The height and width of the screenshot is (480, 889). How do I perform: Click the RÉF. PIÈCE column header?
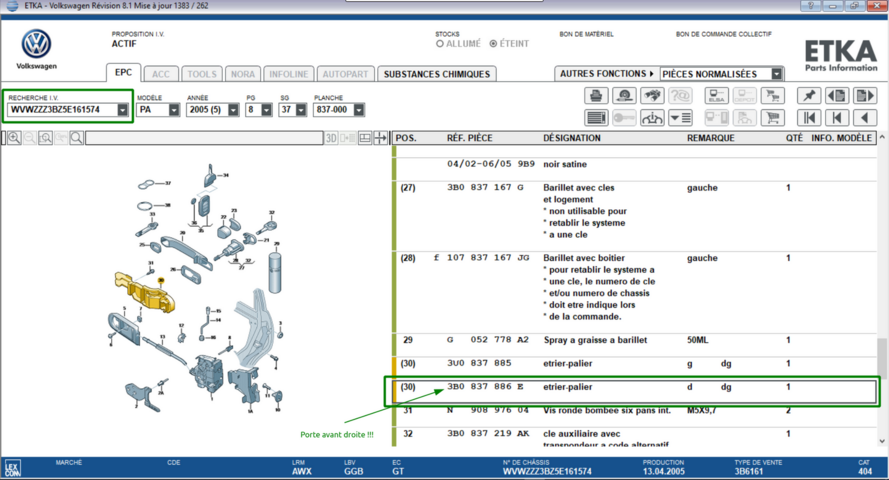click(x=469, y=138)
